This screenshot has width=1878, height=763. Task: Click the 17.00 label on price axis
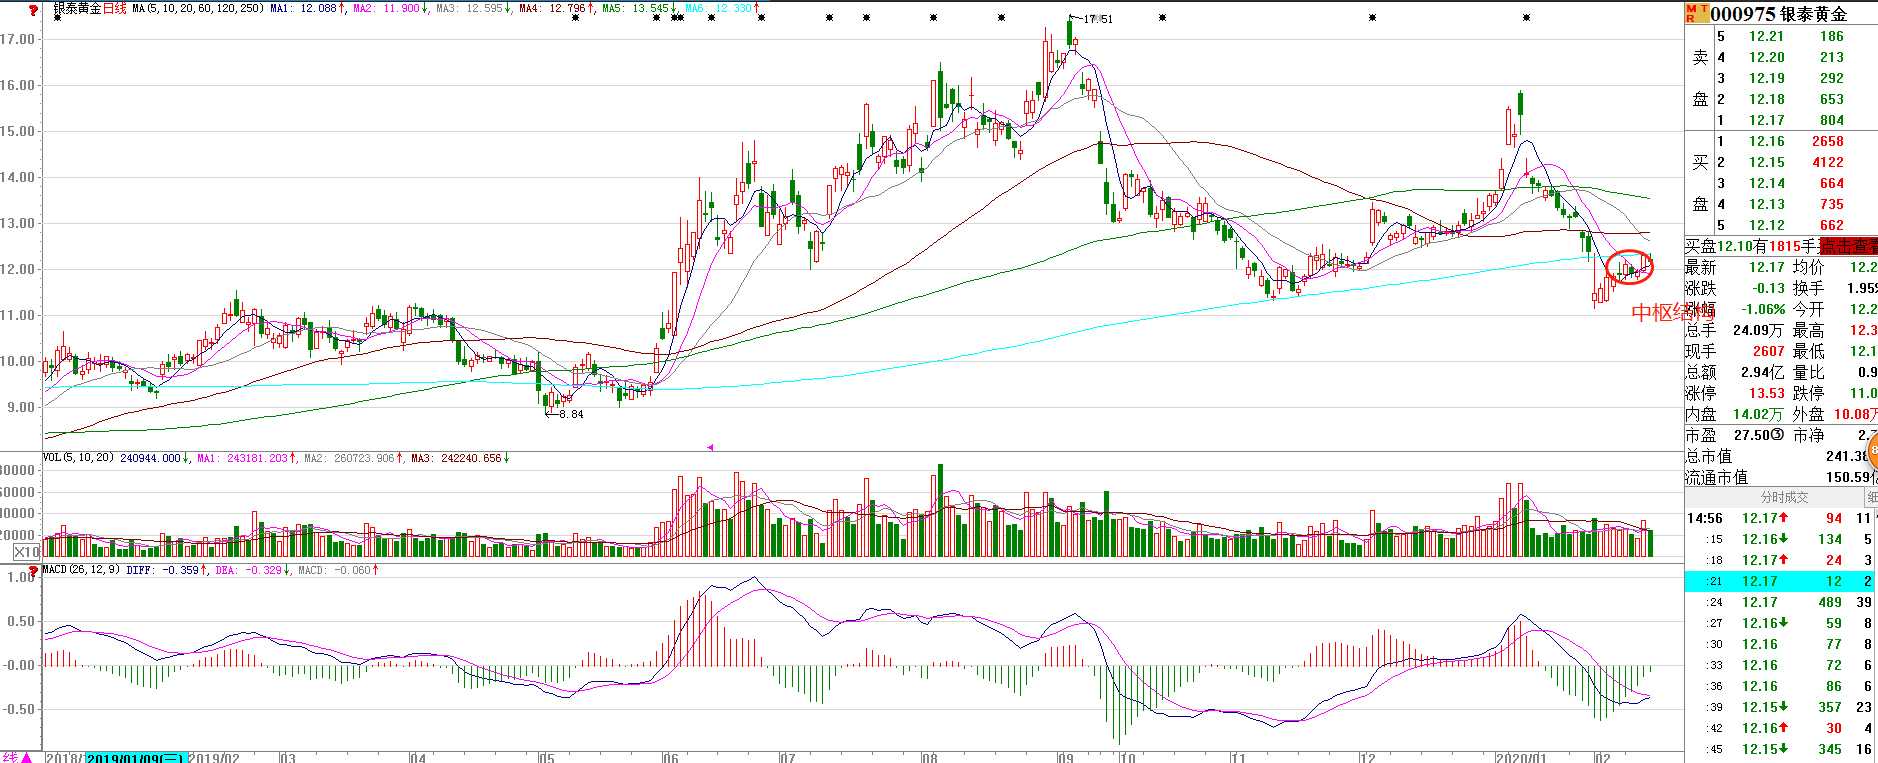point(17,39)
